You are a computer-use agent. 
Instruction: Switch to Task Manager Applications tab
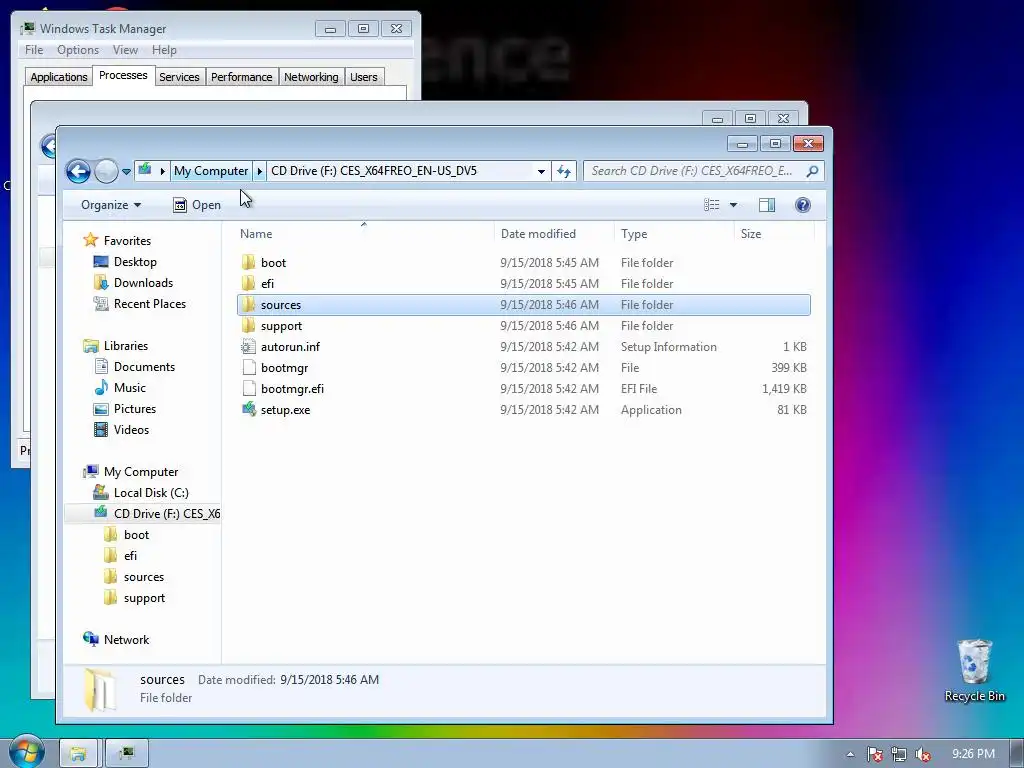(59, 77)
